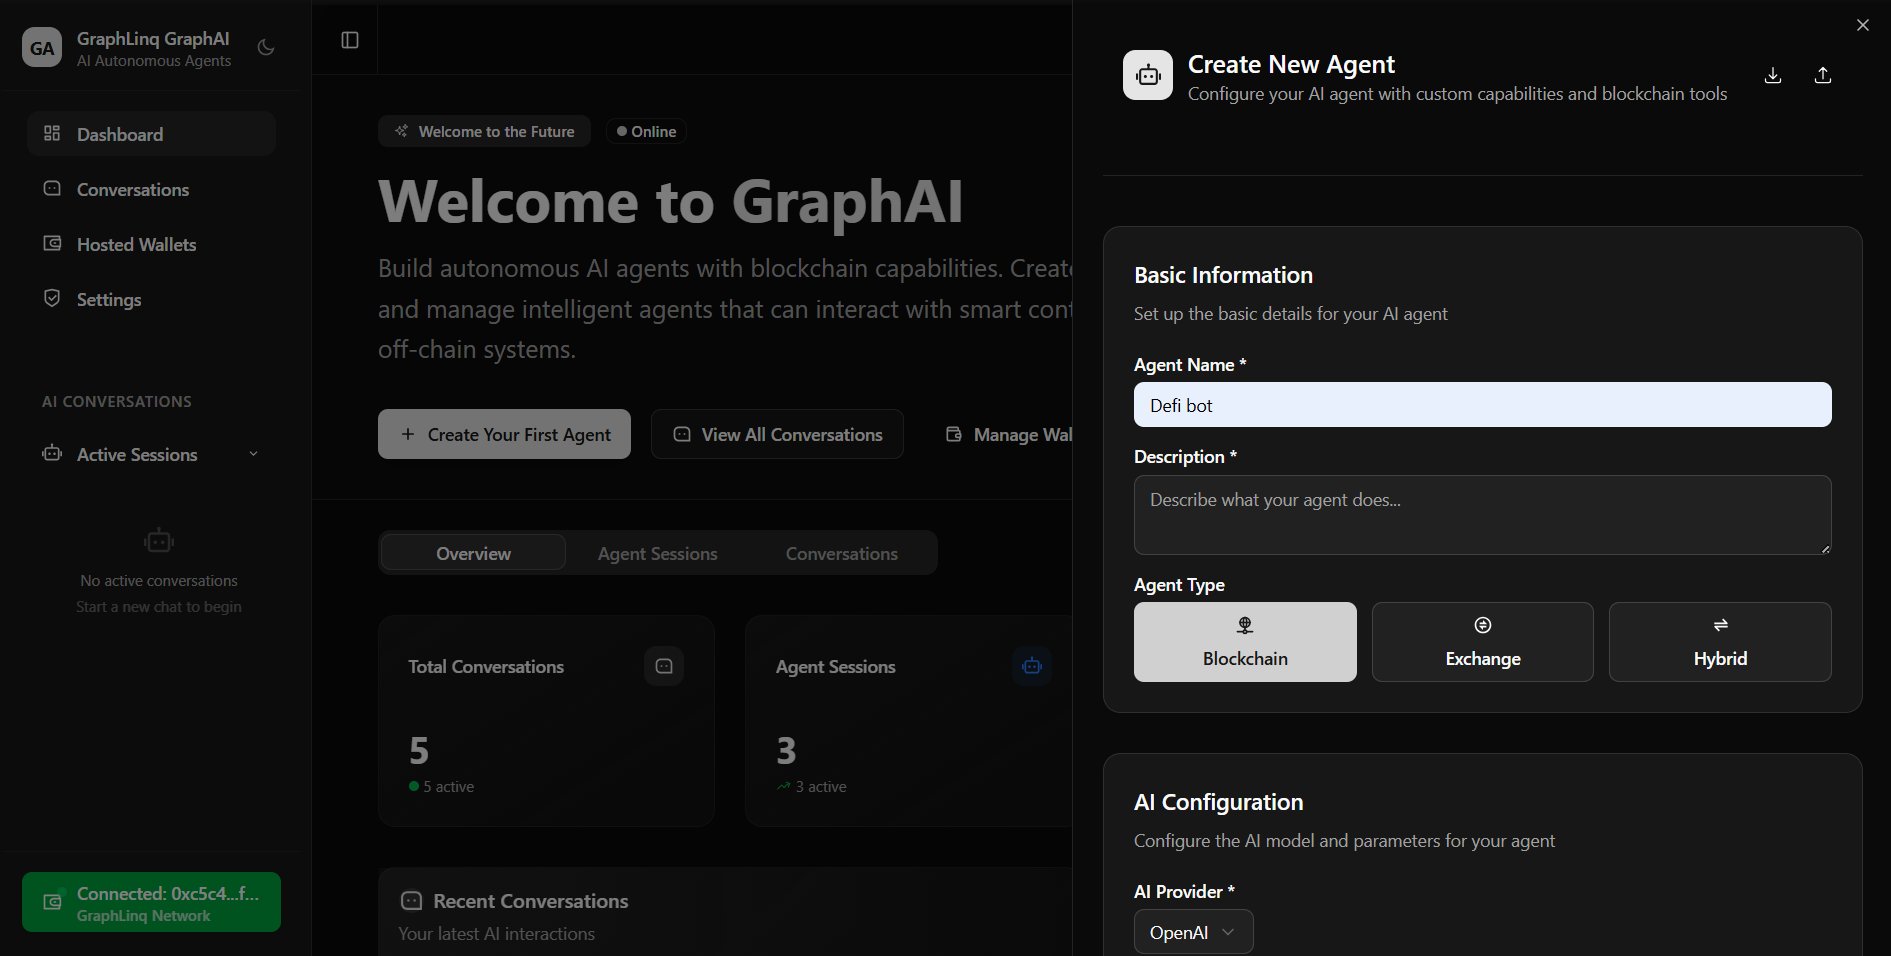The height and width of the screenshot is (956, 1891).
Task: Collapse the Active Sessions section
Action: click(252, 454)
